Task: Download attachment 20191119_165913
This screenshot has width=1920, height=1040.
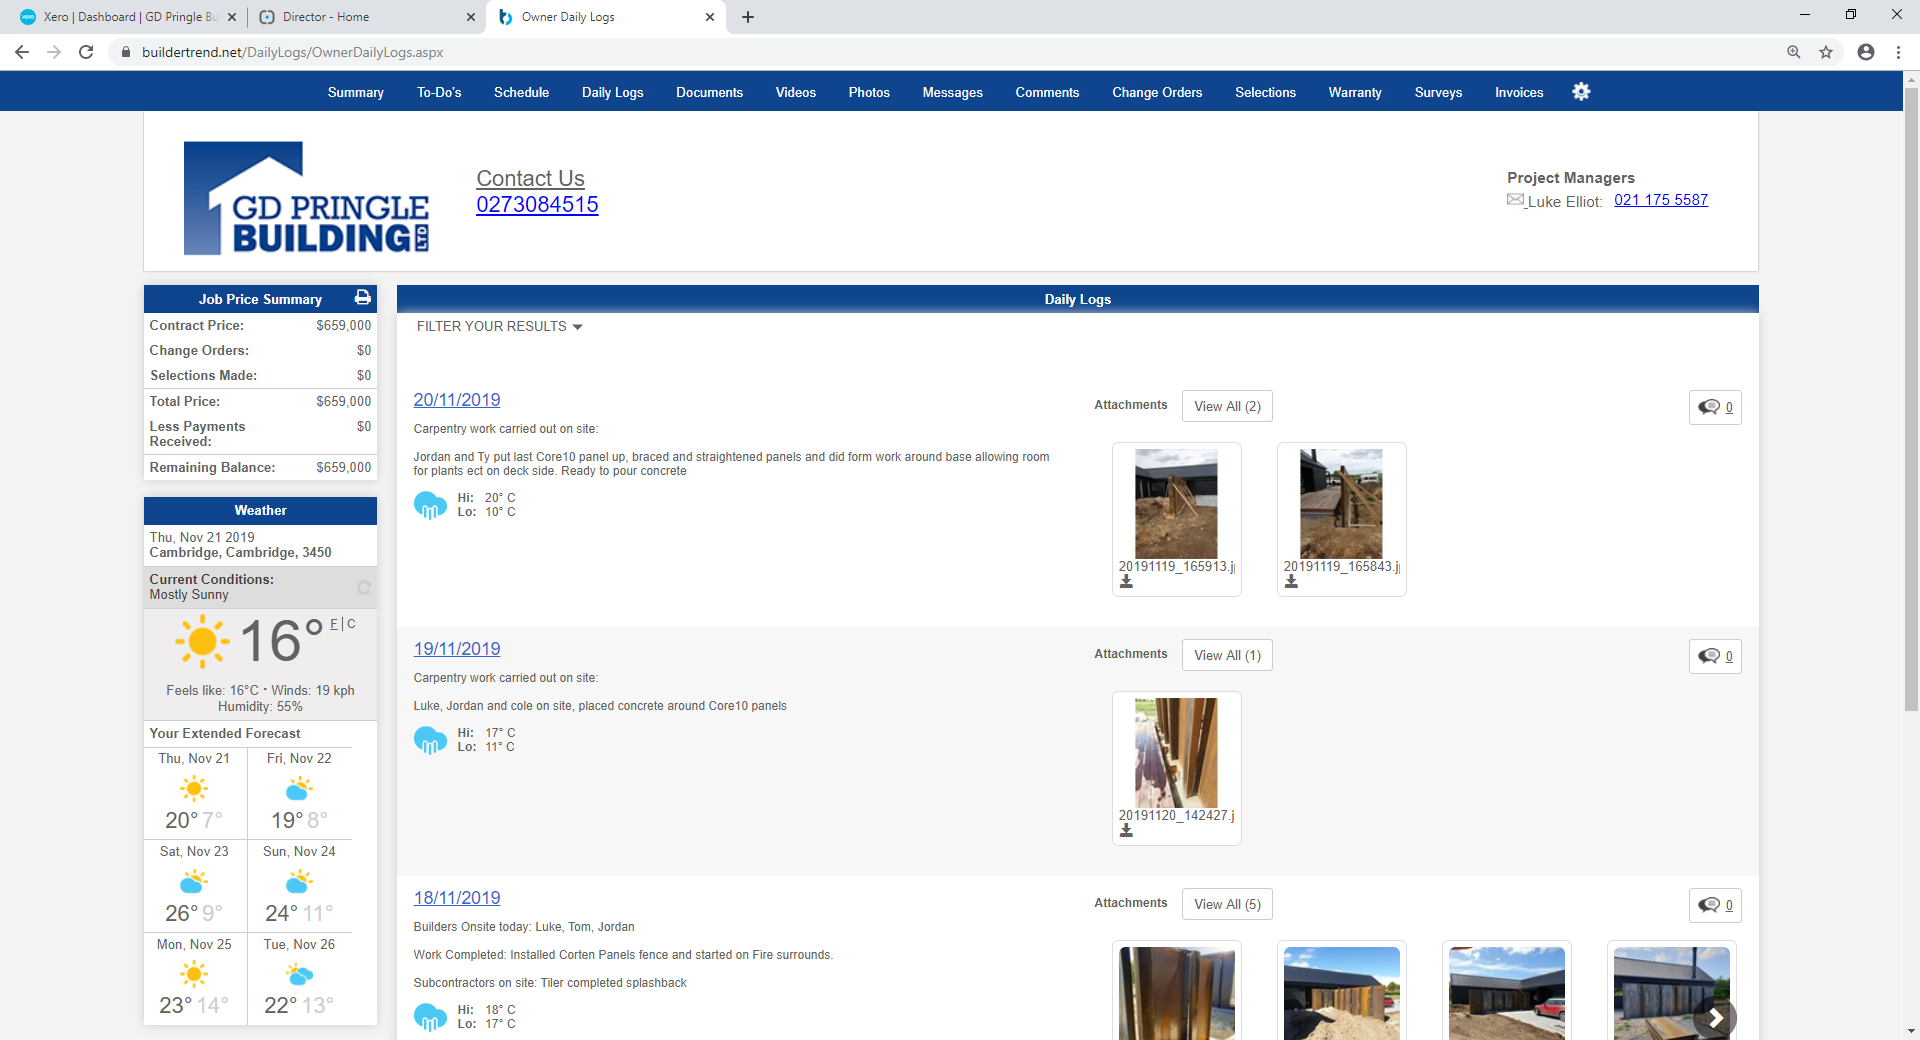Action: tap(1126, 582)
